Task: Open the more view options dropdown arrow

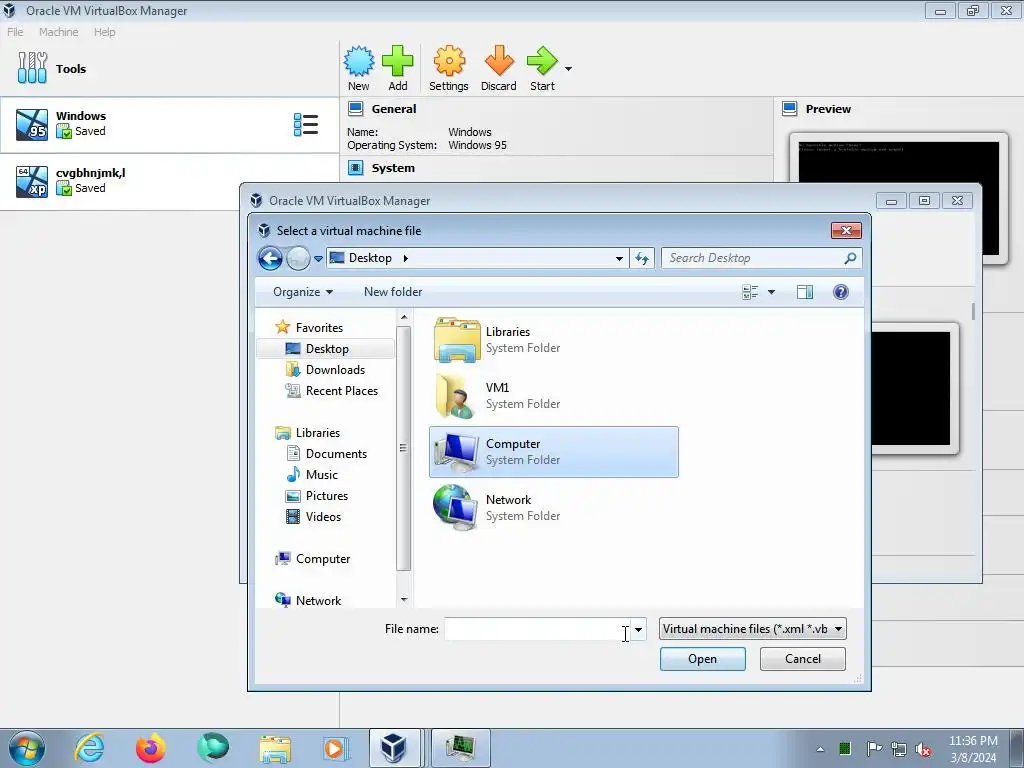Action: [x=771, y=292]
